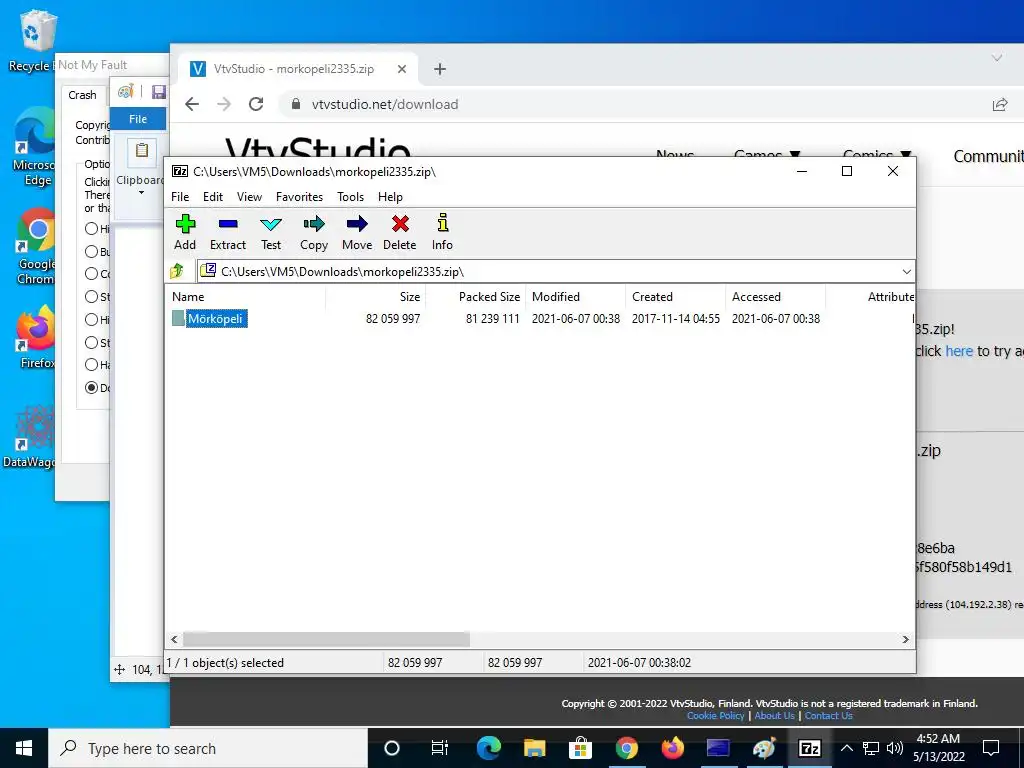Sort by the Accessed column header
This screenshot has width=1024, height=768.
coord(776,296)
